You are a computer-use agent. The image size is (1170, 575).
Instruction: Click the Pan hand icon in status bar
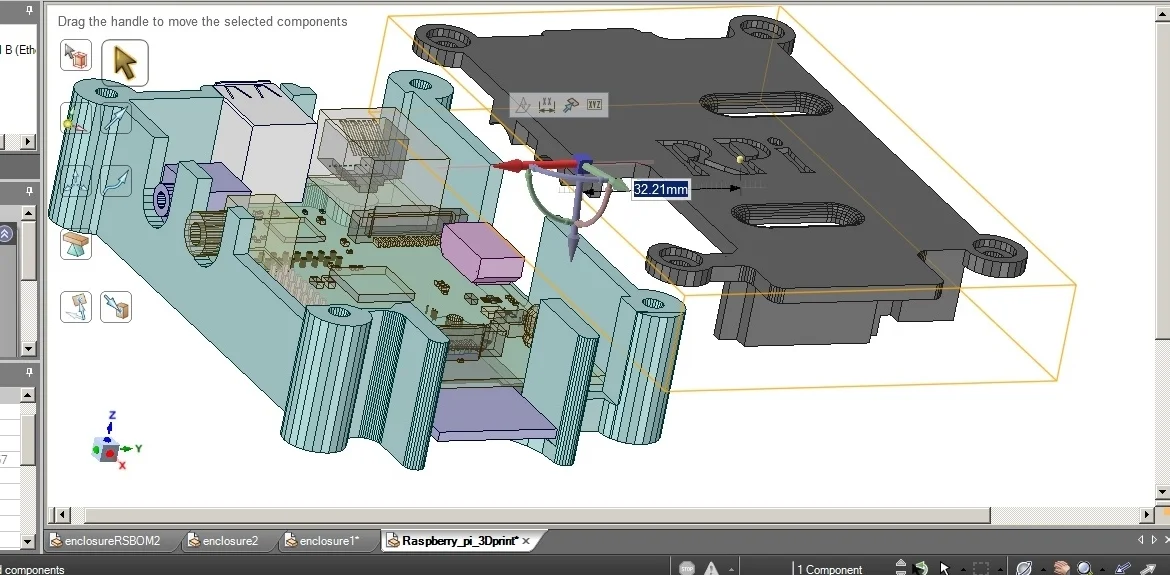(x=1062, y=568)
